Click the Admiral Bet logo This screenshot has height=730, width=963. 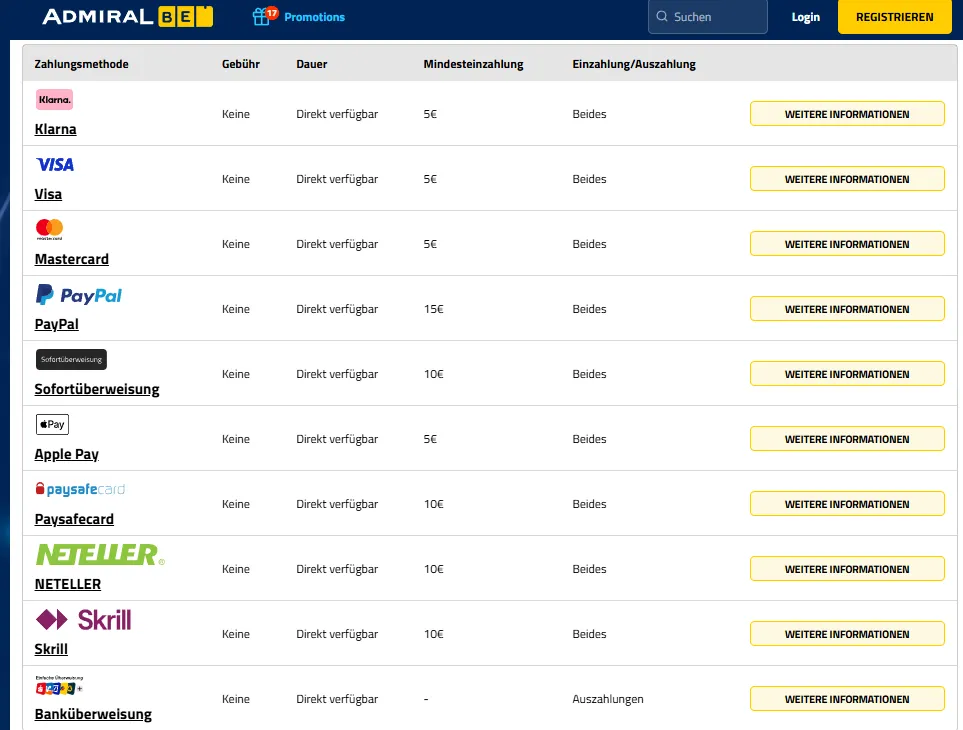pyautogui.click(x=128, y=17)
